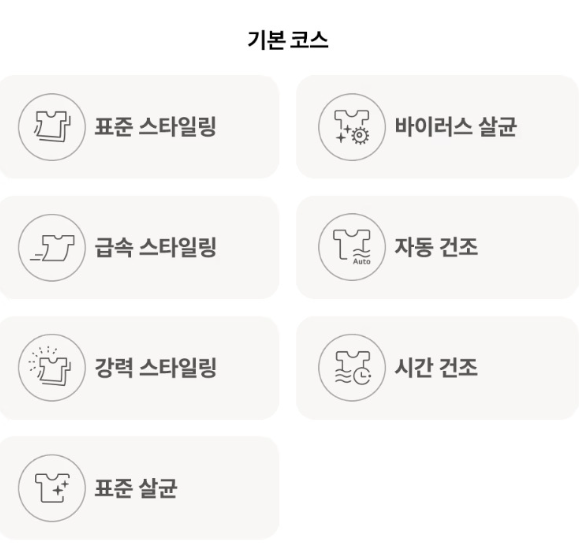
Task: Click the 강력 스타일링 sparkle shirt icon
Action: tap(52, 367)
